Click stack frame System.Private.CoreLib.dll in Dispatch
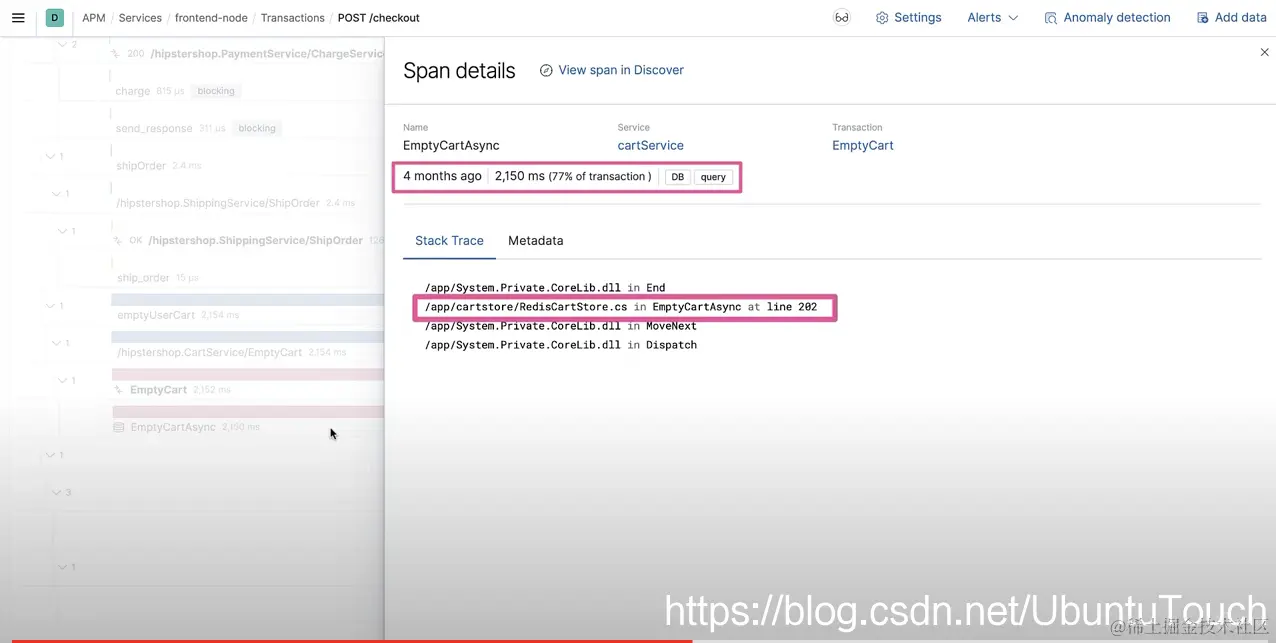This screenshot has height=643, width=1276. click(561, 345)
